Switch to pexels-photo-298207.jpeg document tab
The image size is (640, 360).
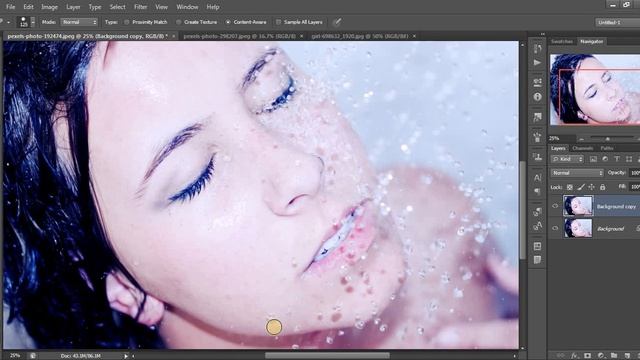[x=239, y=36]
